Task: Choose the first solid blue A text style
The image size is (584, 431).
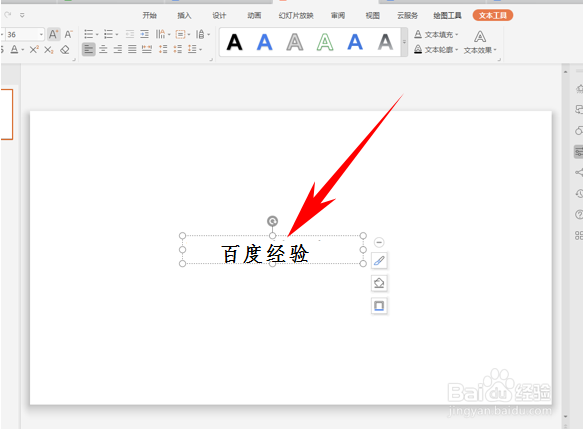Action: 265,42
